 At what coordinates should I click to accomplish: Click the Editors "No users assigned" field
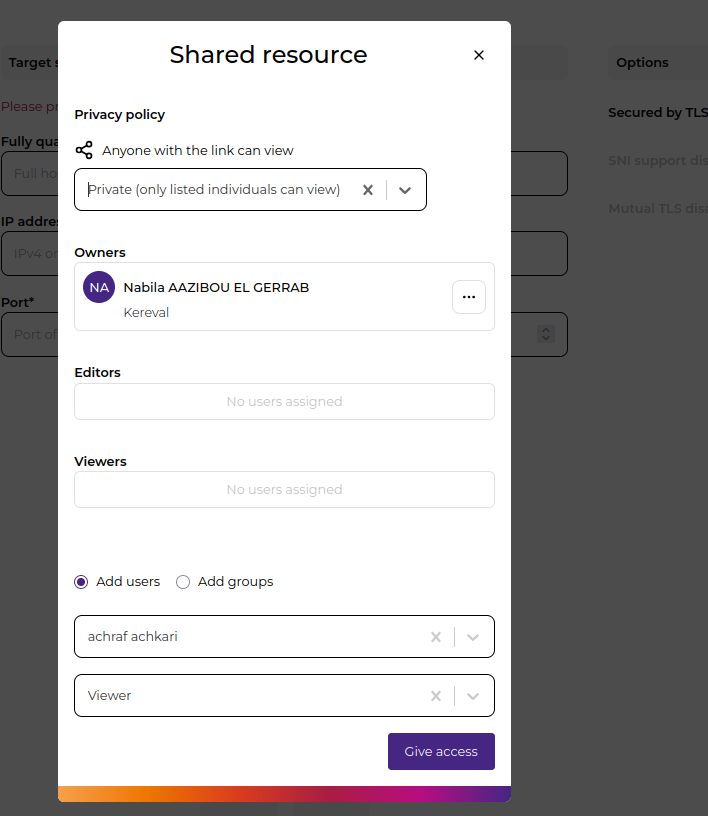tap(284, 401)
